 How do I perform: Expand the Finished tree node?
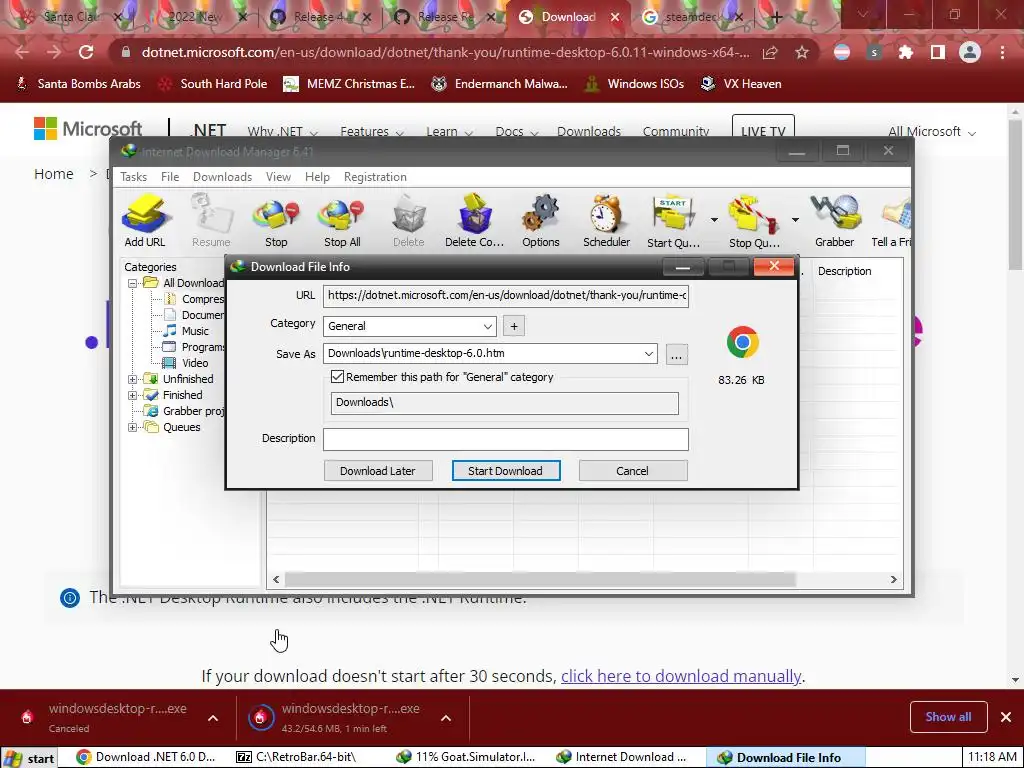(133, 395)
